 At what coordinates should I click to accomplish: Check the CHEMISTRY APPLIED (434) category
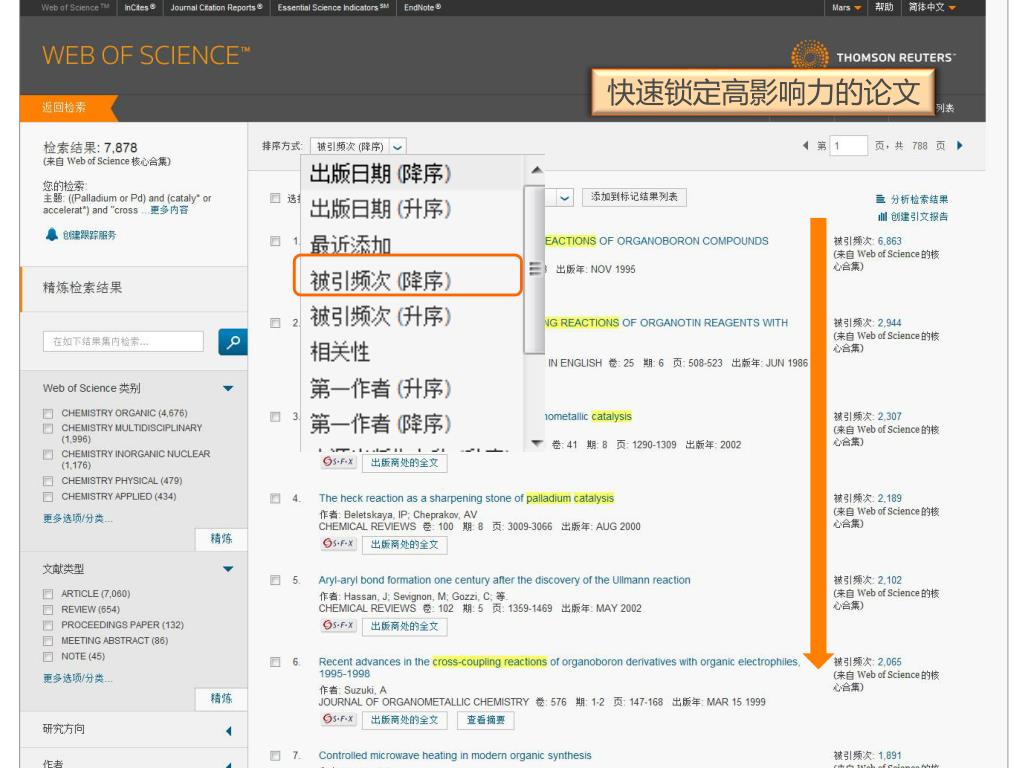click(48, 497)
